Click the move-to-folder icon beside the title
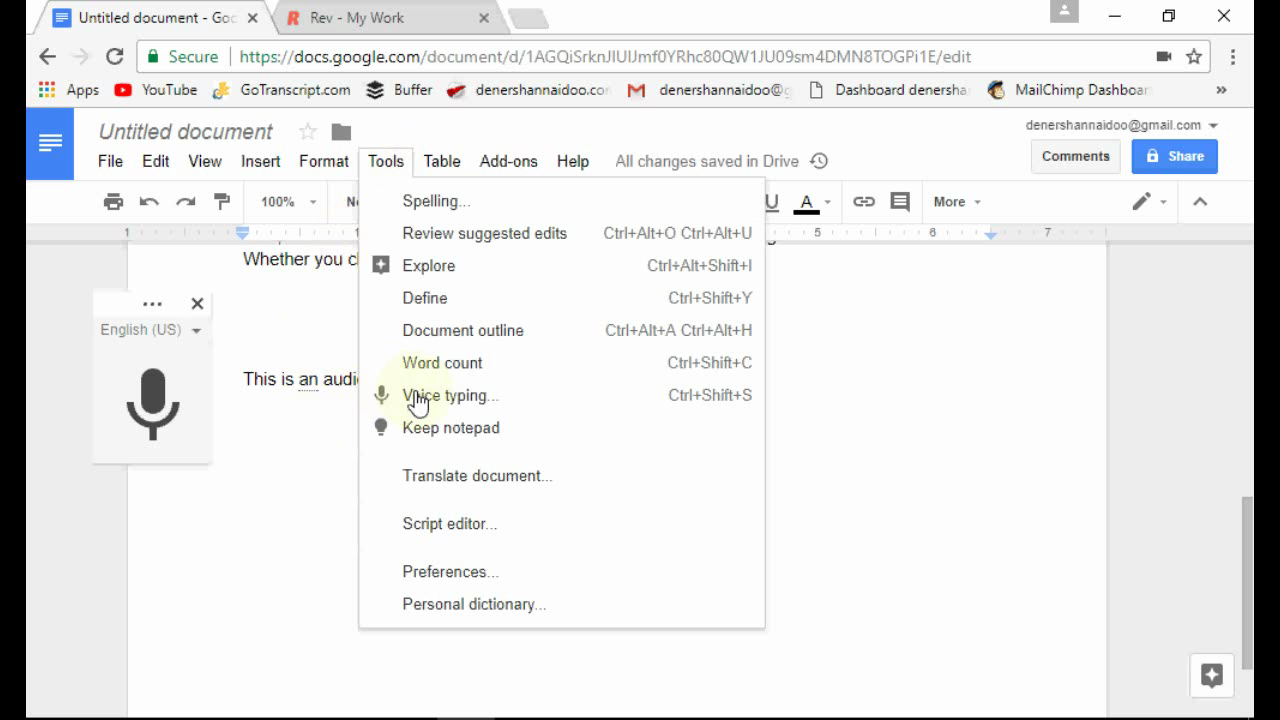Viewport: 1280px width, 720px height. (341, 132)
